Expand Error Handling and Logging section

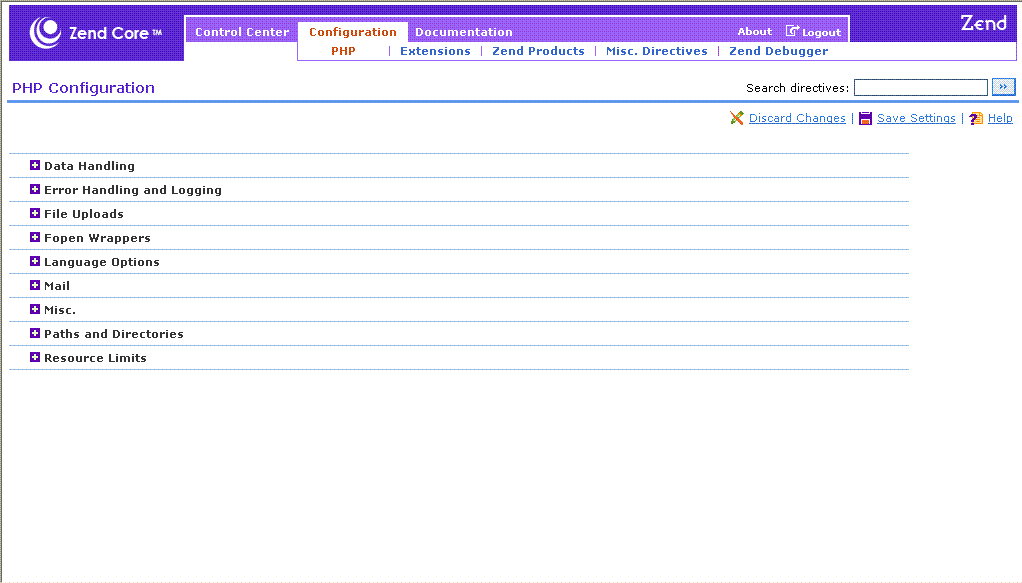click(x=35, y=189)
